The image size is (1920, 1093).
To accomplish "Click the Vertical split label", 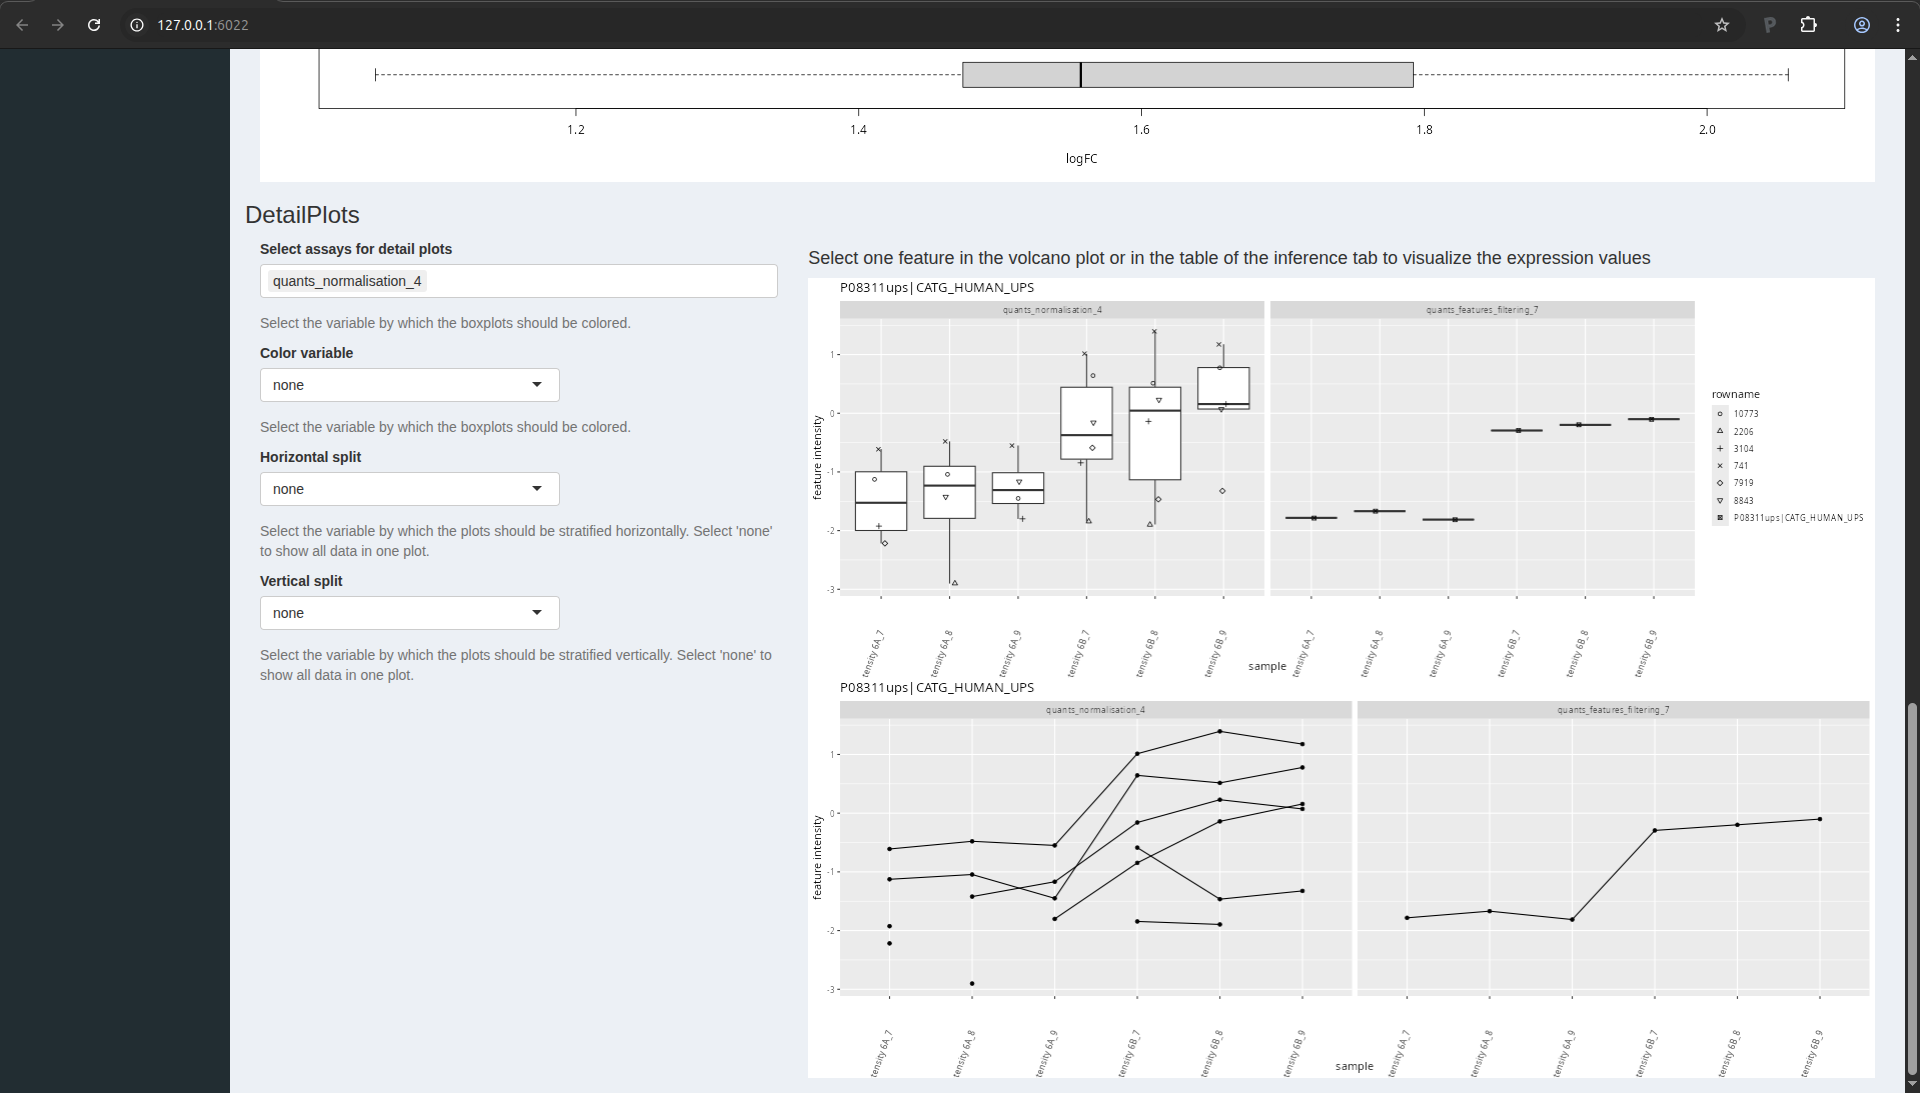I will (301, 581).
